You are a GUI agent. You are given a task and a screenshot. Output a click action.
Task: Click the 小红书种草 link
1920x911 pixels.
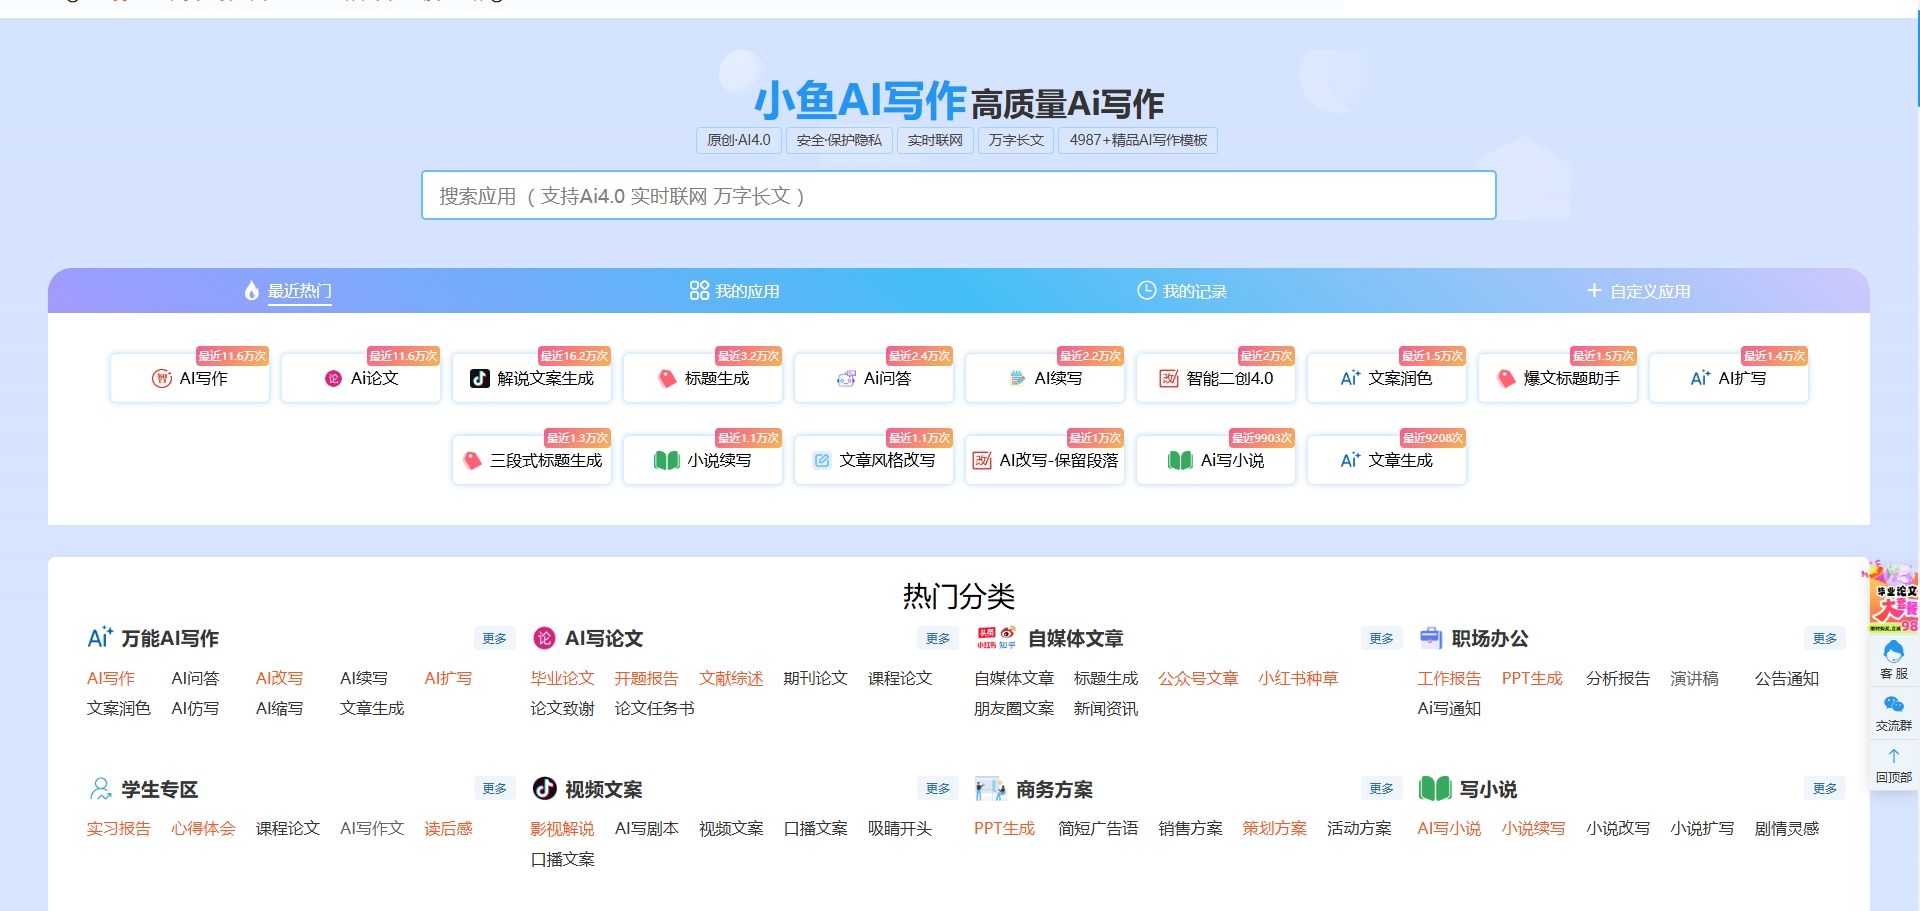pyautogui.click(x=1297, y=679)
